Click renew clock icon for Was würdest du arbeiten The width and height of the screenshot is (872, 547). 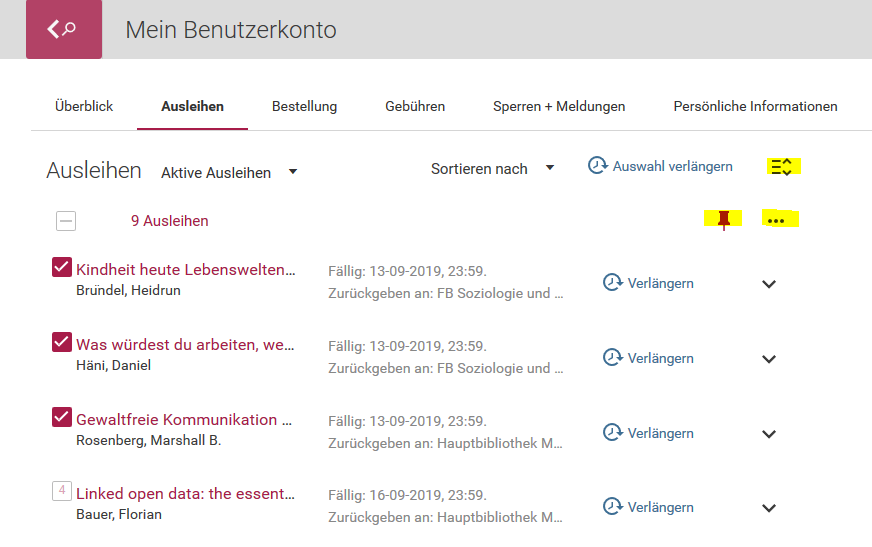pos(613,357)
